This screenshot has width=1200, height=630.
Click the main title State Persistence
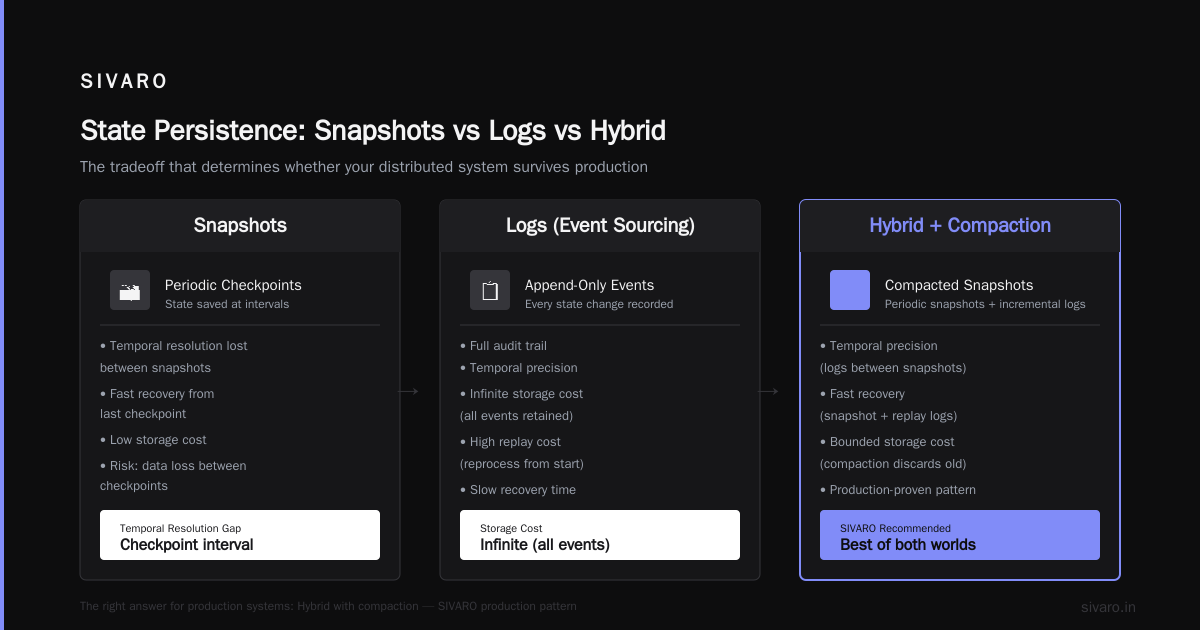373,131
